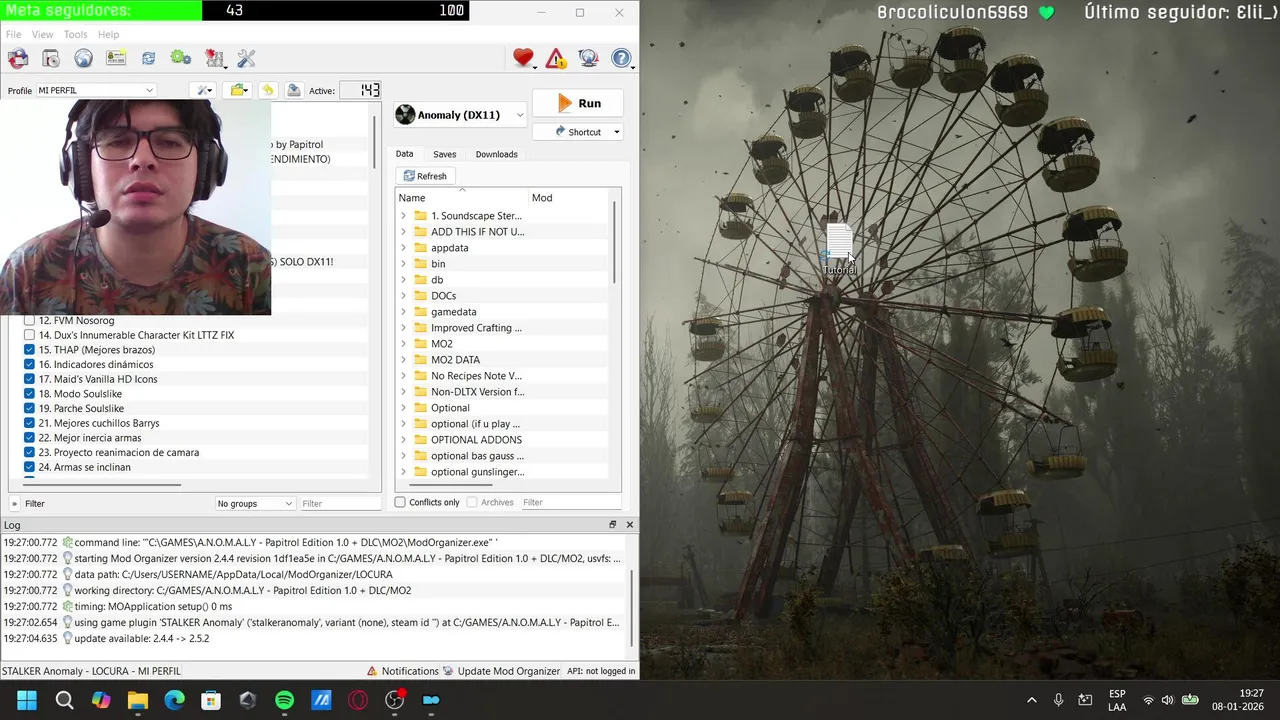This screenshot has width=1280, height=720.
Task: Click Update Mod Organizer in the status bar
Action: point(501,671)
